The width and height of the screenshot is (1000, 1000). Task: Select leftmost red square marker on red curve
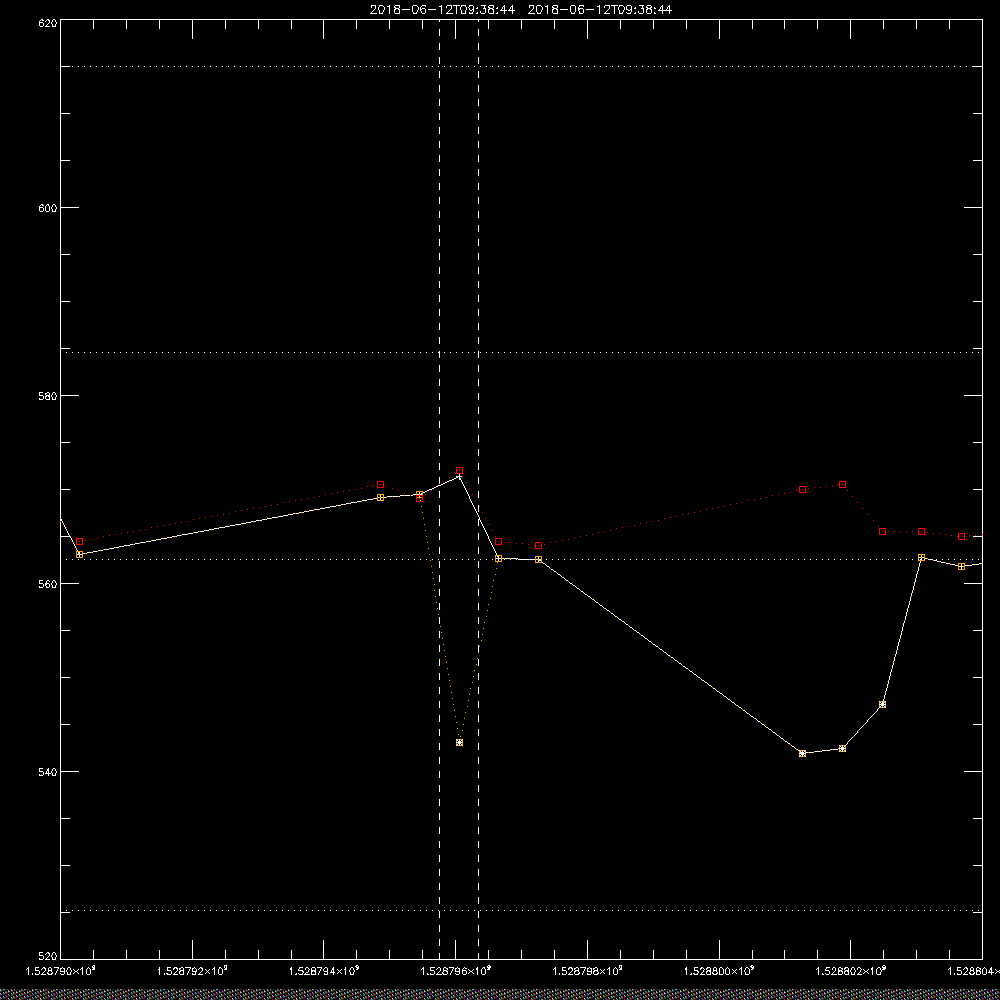(79, 541)
